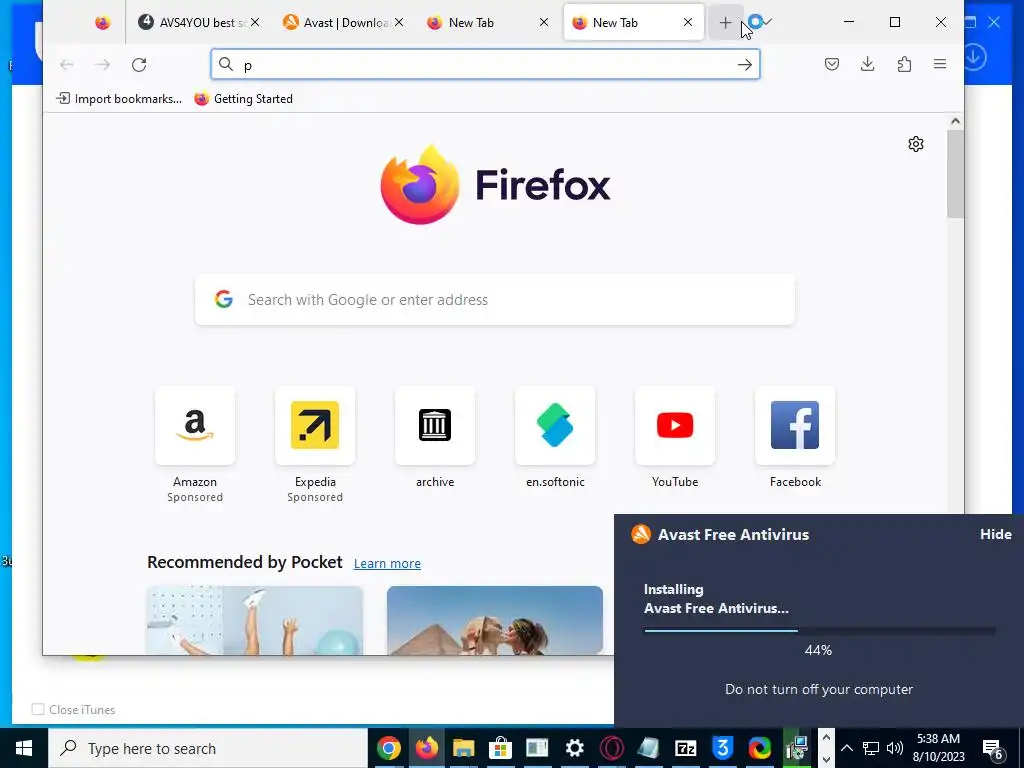
Task: Tick the Close iTunes checkbox
Action: [x=38, y=709]
